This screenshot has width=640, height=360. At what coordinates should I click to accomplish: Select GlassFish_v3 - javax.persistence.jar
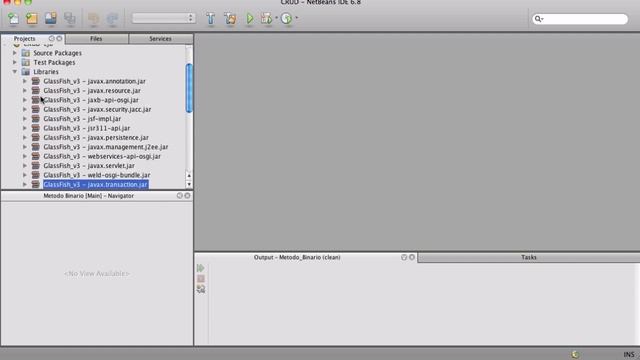pos(96,138)
